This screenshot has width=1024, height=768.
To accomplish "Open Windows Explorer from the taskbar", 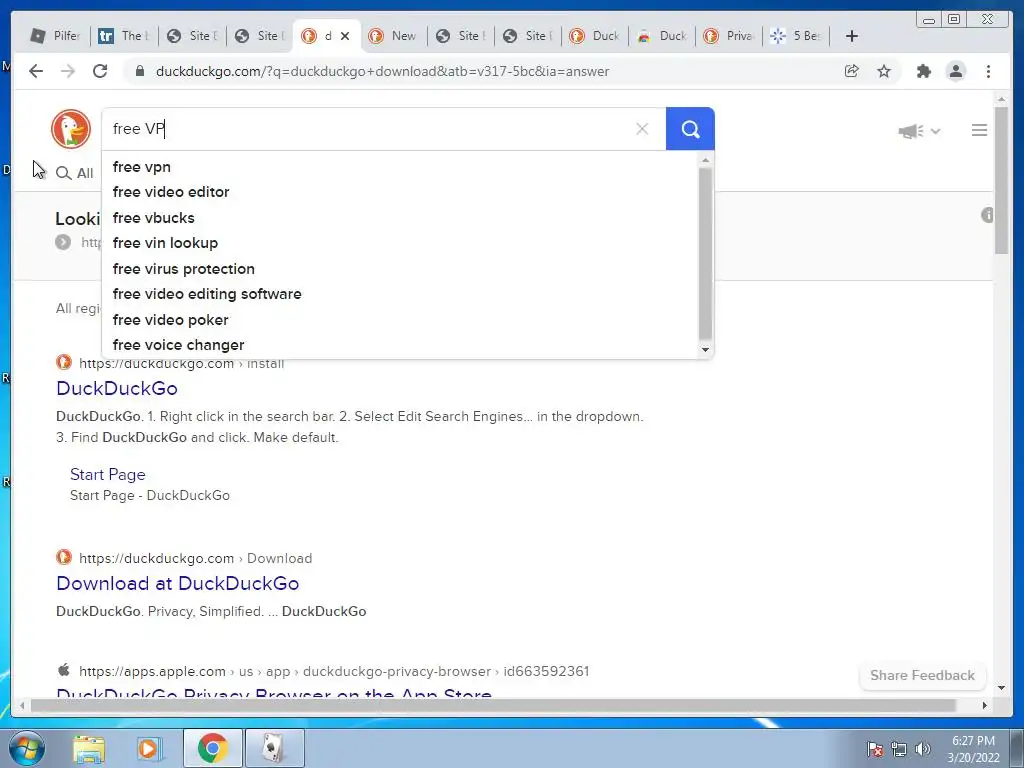I will [x=89, y=748].
